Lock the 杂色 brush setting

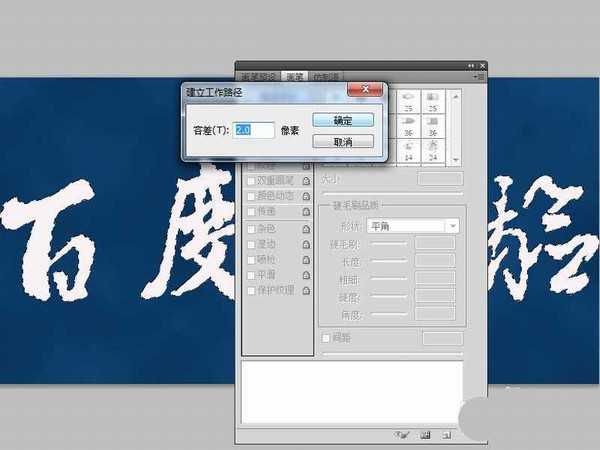pos(306,229)
